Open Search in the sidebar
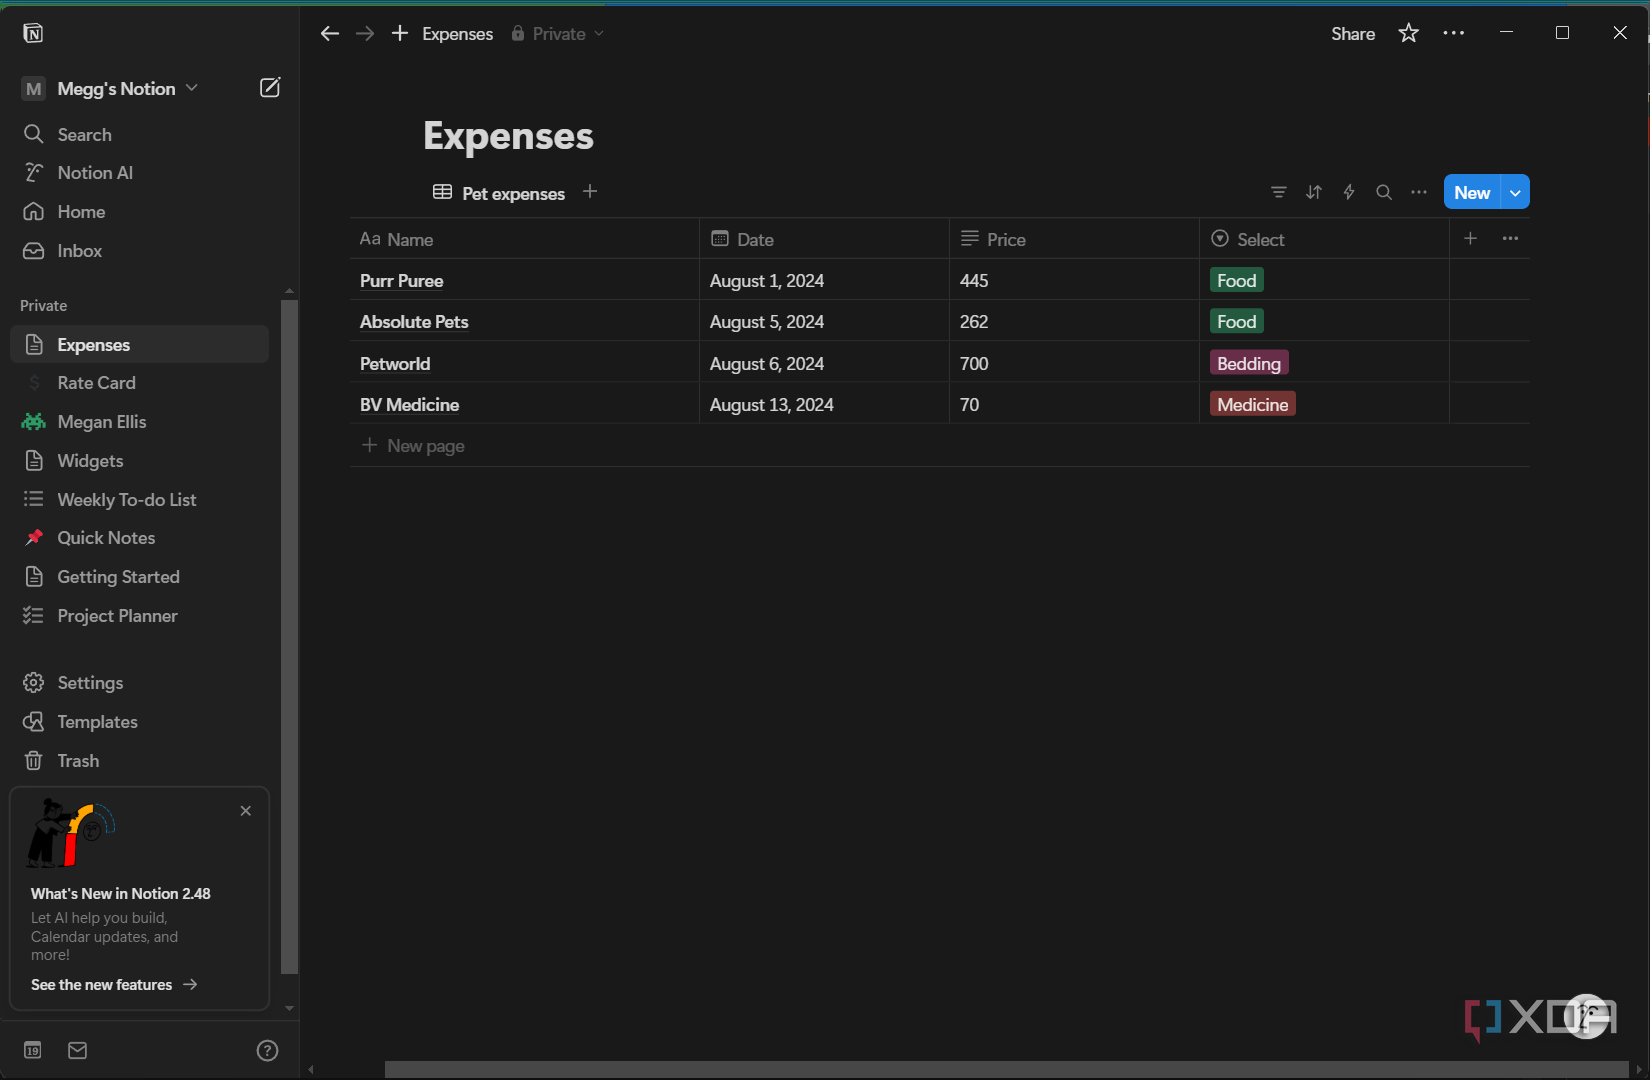 pyautogui.click(x=140, y=134)
